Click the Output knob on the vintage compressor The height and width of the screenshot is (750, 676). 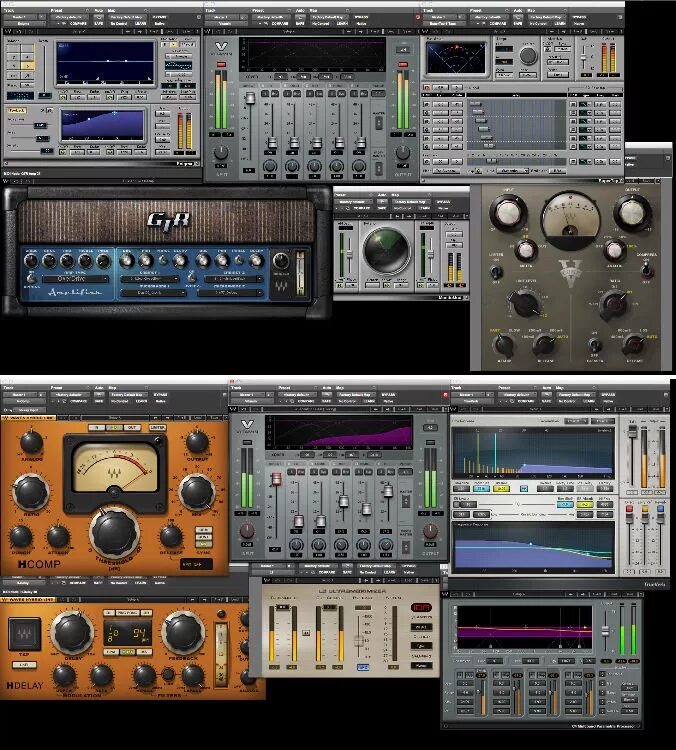(x=632, y=213)
